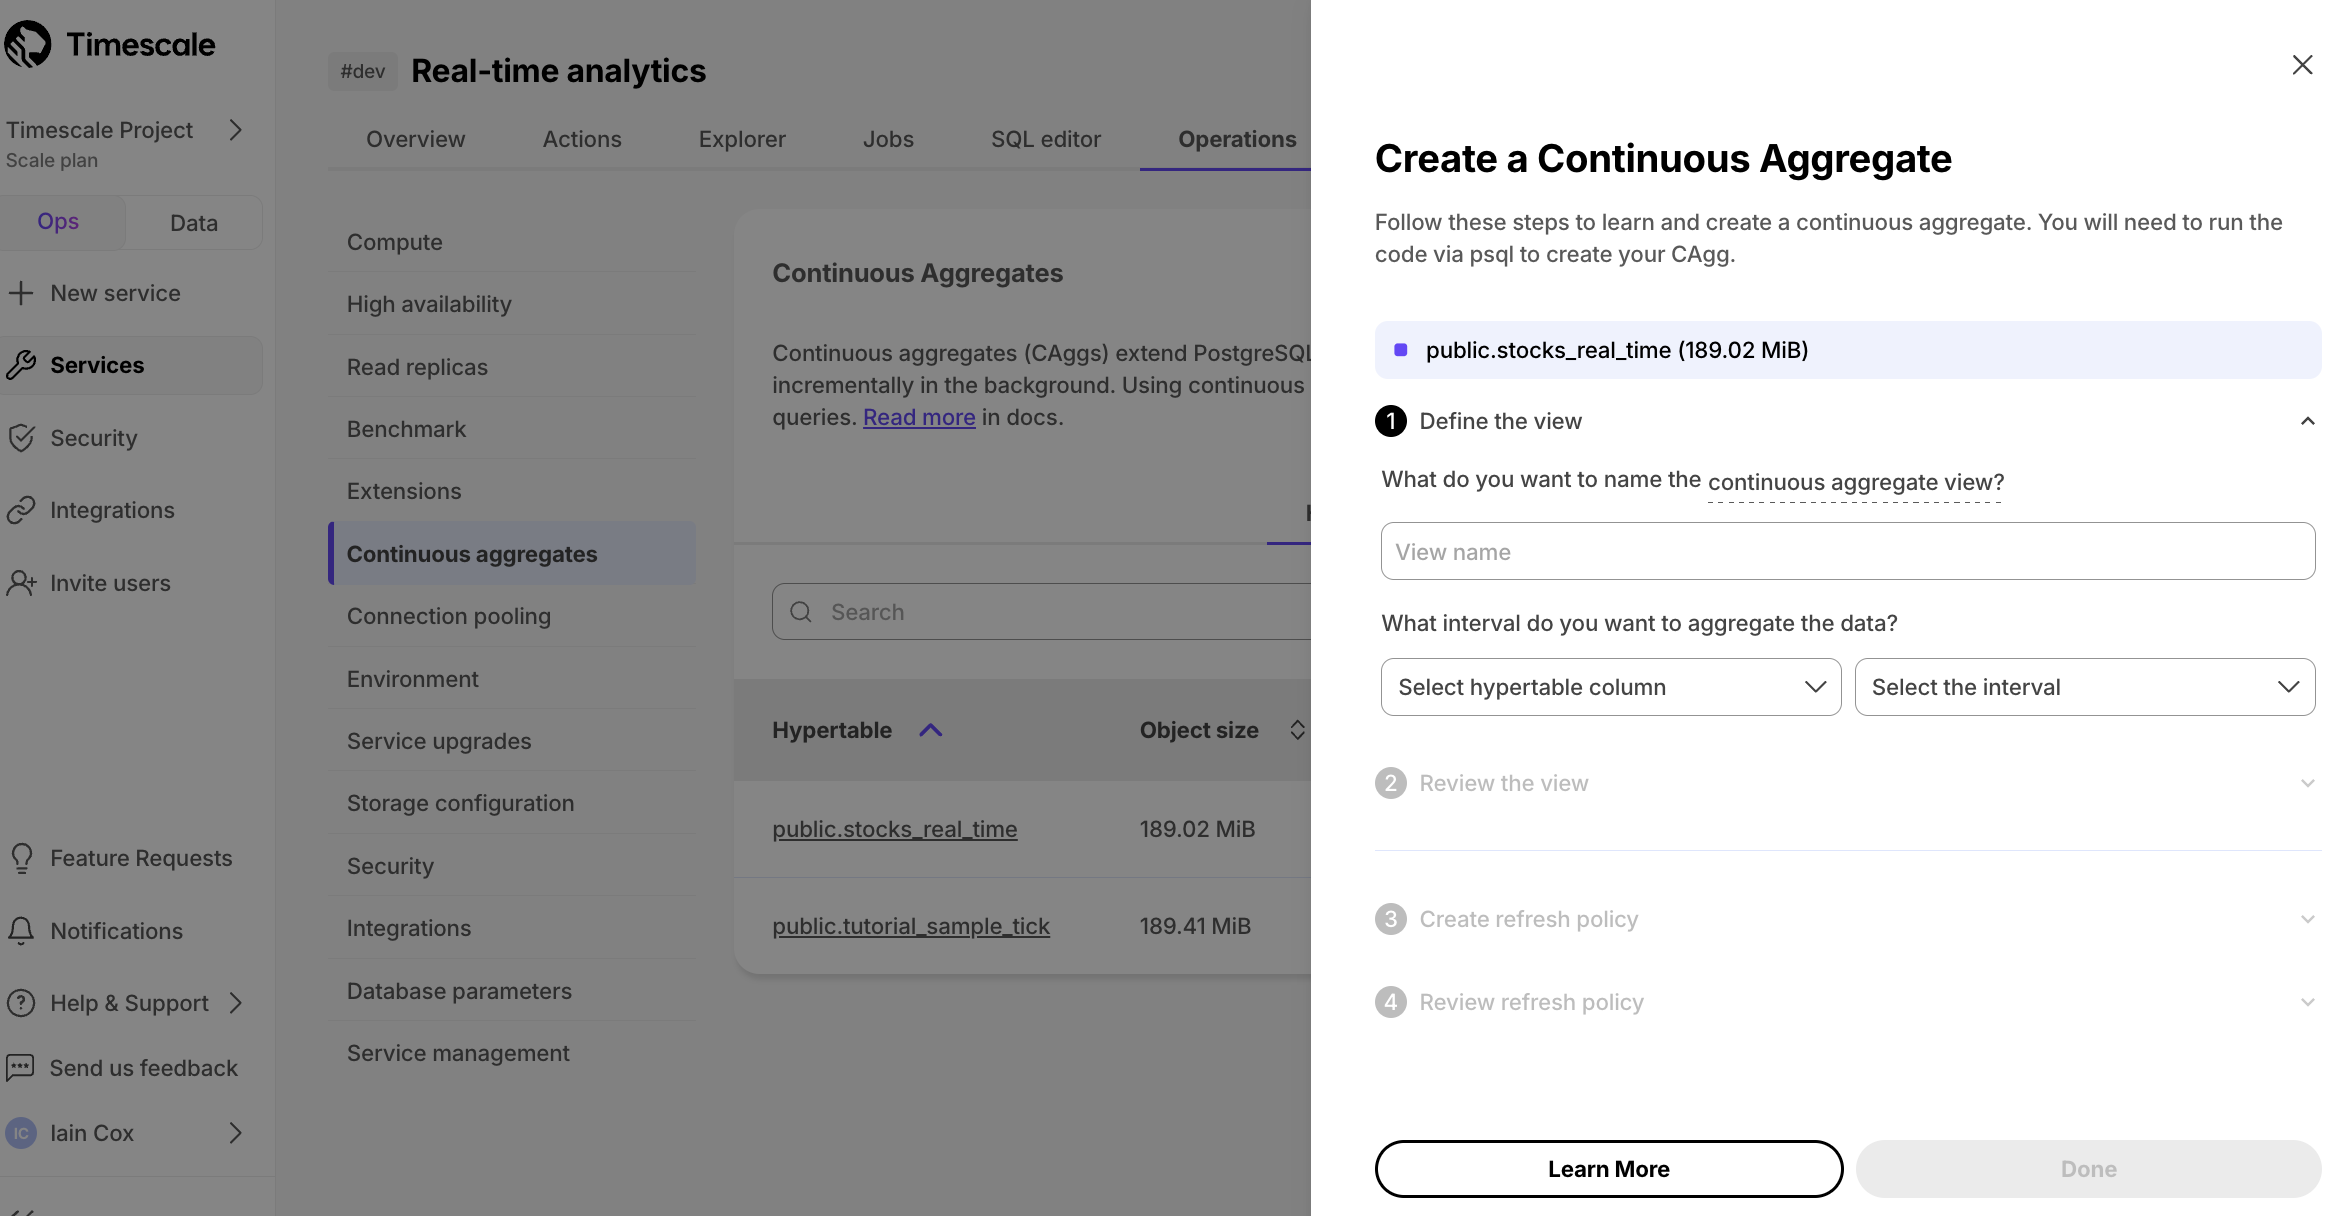2346x1216 pixels.
Task: Open Service management settings
Action: (512, 1053)
